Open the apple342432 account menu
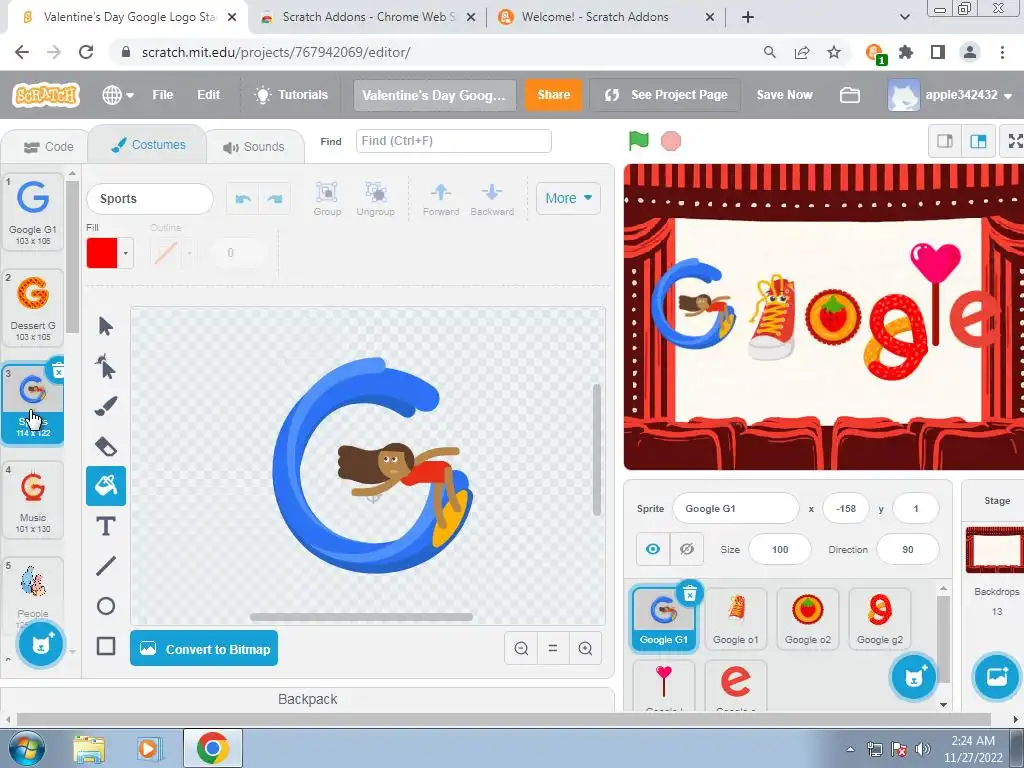This screenshot has width=1024, height=768. (950, 95)
